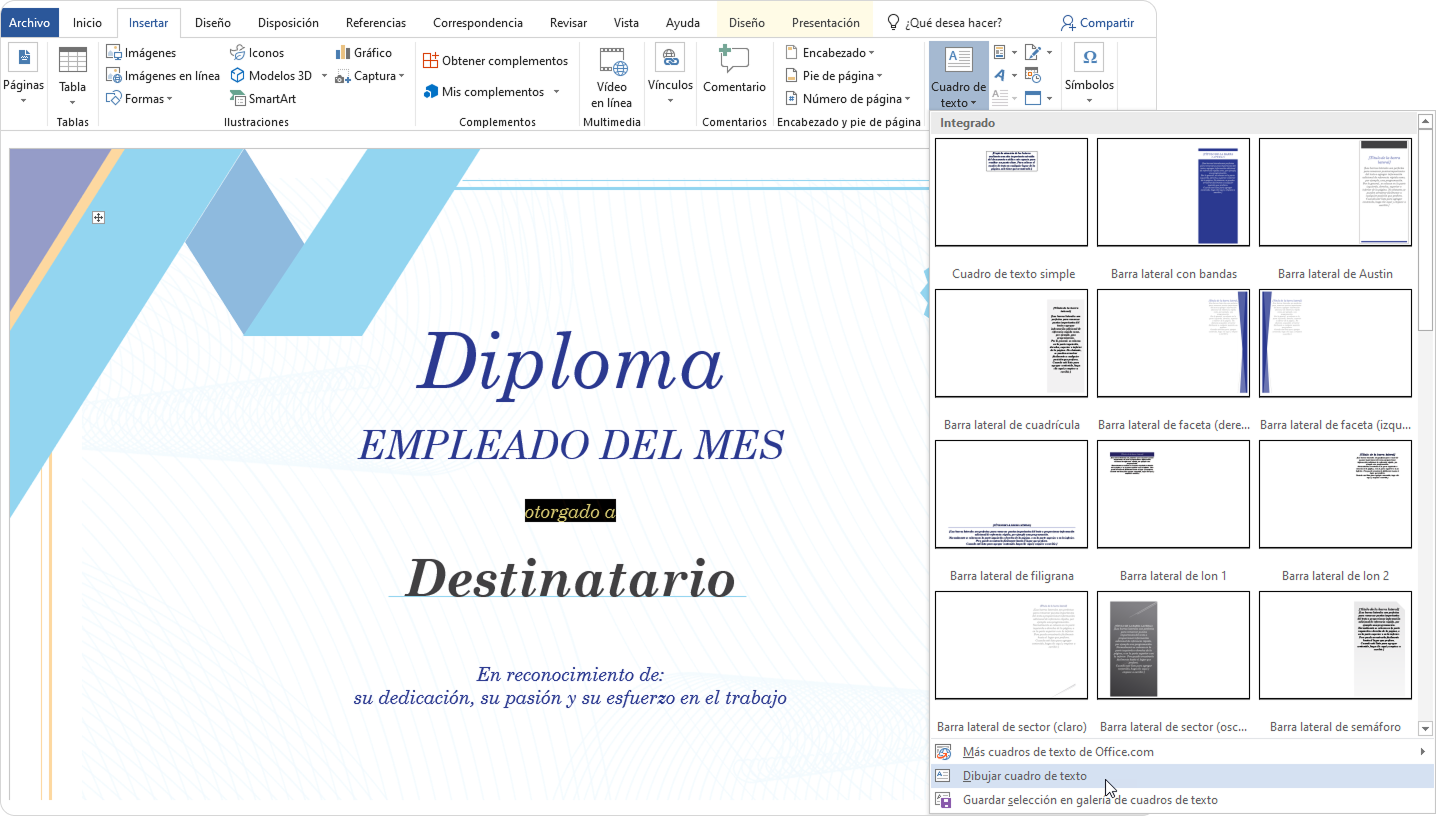Screen dimensions: 1436x816
Task: Open the Archivo tab
Action: tap(29, 23)
